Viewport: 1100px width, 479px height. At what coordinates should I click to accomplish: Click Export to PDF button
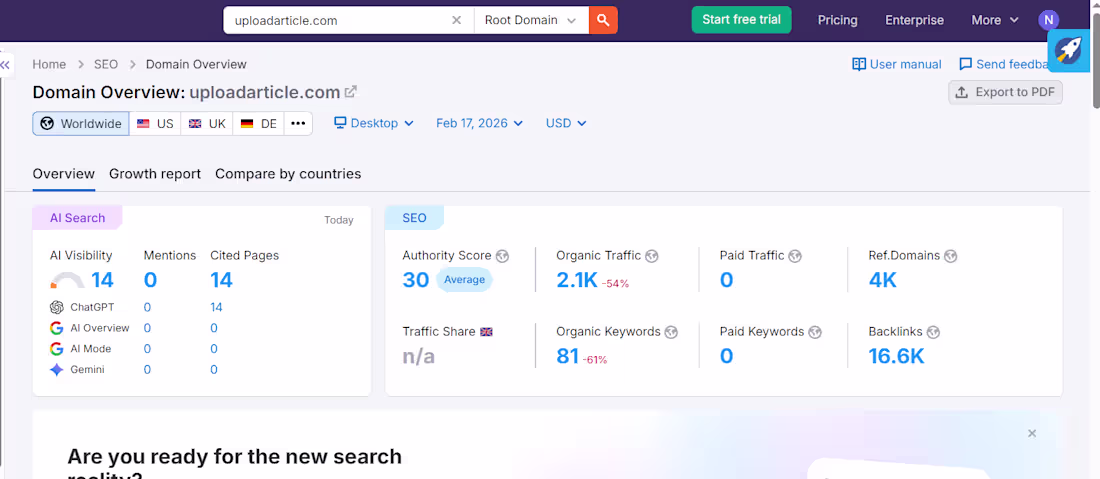(x=1005, y=92)
